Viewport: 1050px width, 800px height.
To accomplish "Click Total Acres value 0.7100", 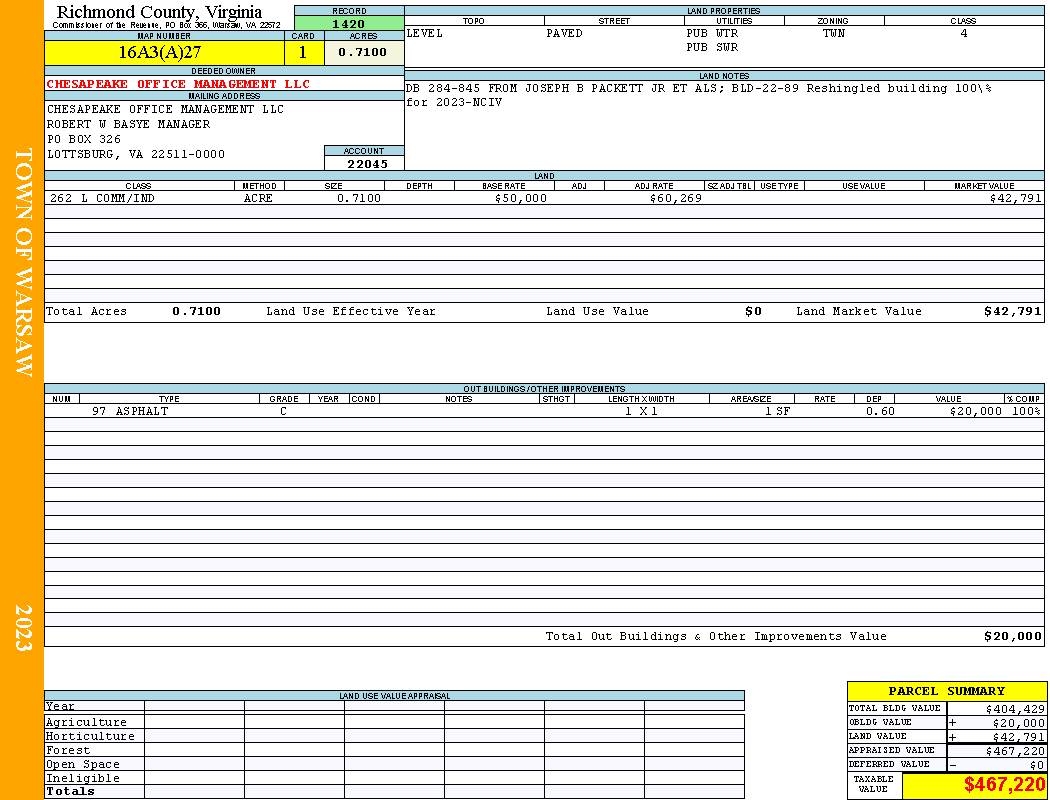I will tap(196, 311).
